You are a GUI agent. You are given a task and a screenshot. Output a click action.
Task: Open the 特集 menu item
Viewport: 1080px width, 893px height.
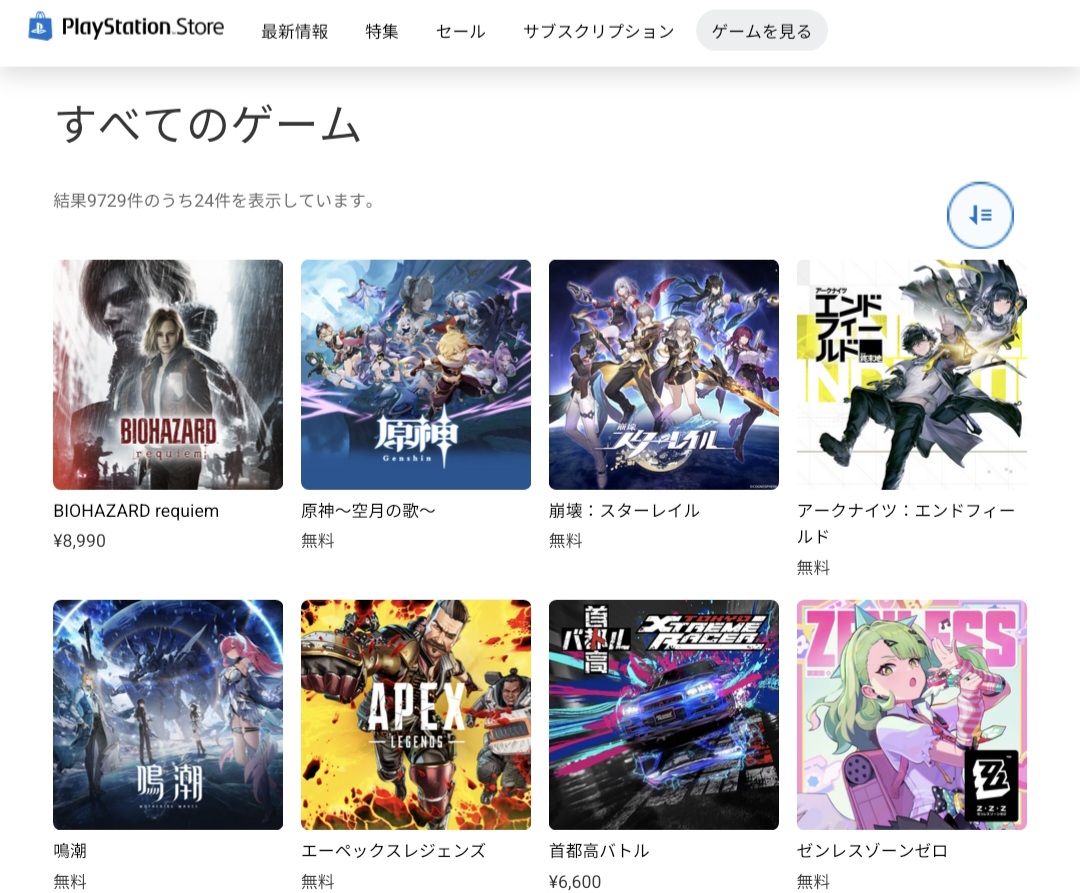coord(382,31)
